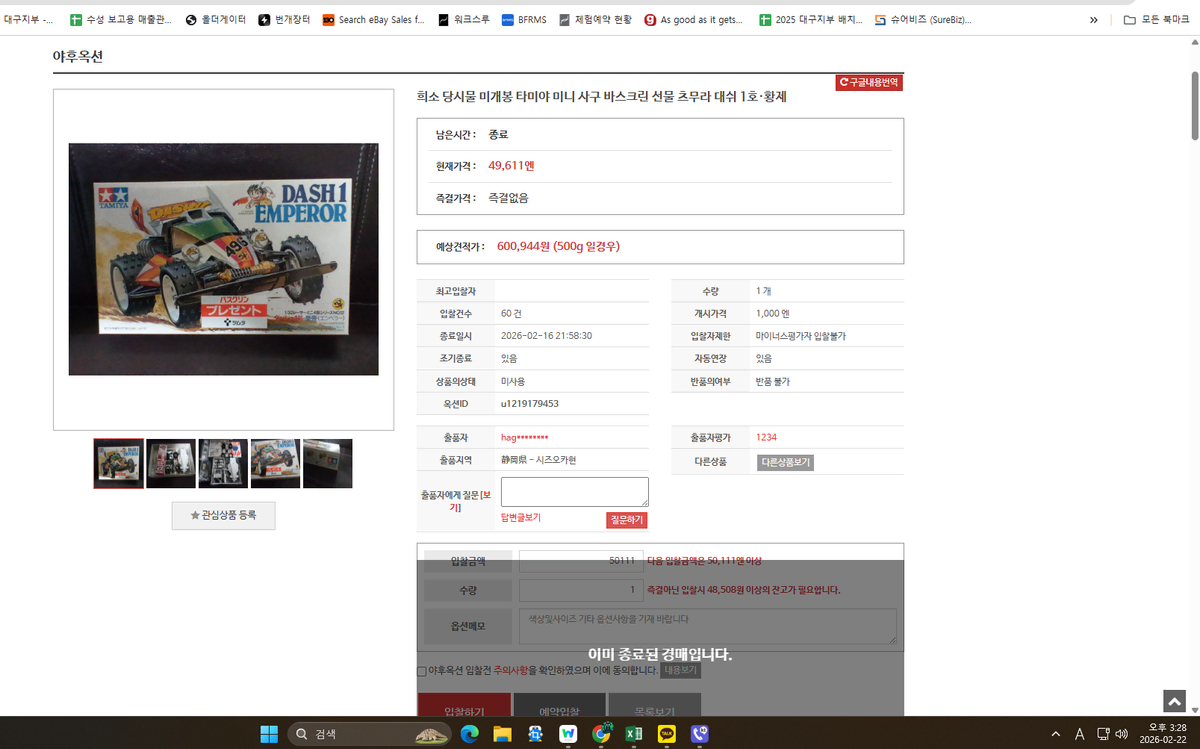Open the 번개장터 bookmark
Viewport: 1200px width, 749px height.
point(285,19)
